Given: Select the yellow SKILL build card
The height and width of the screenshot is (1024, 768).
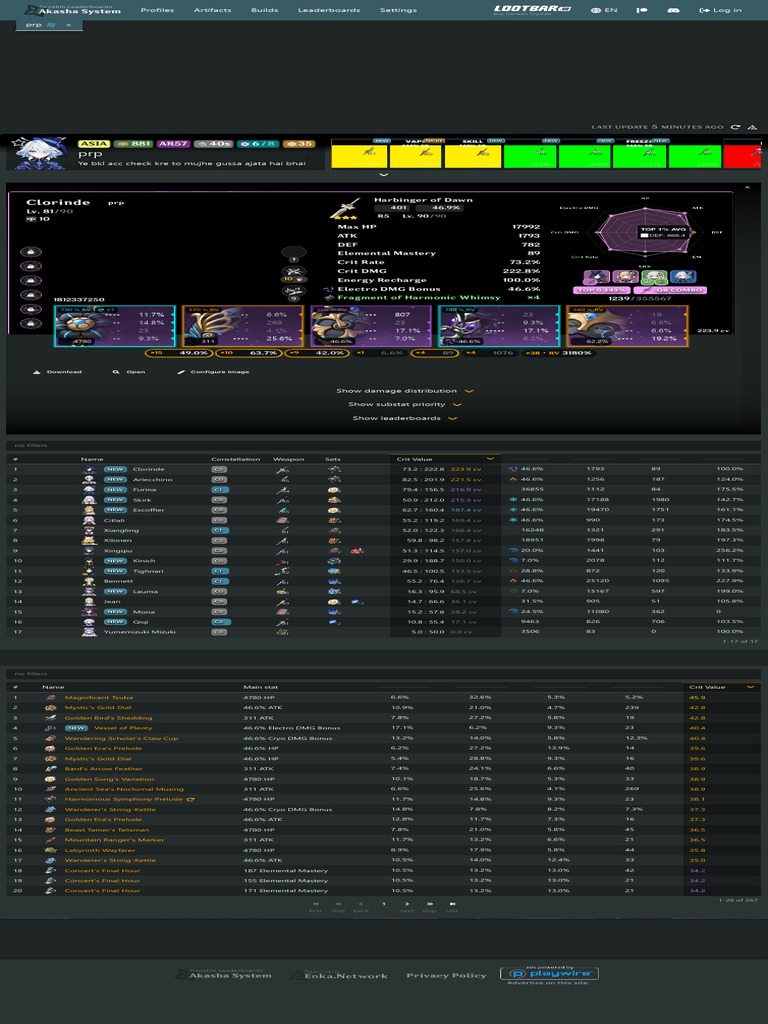Looking at the screenshot, I should pyautogui.click(x=473, y=155).
